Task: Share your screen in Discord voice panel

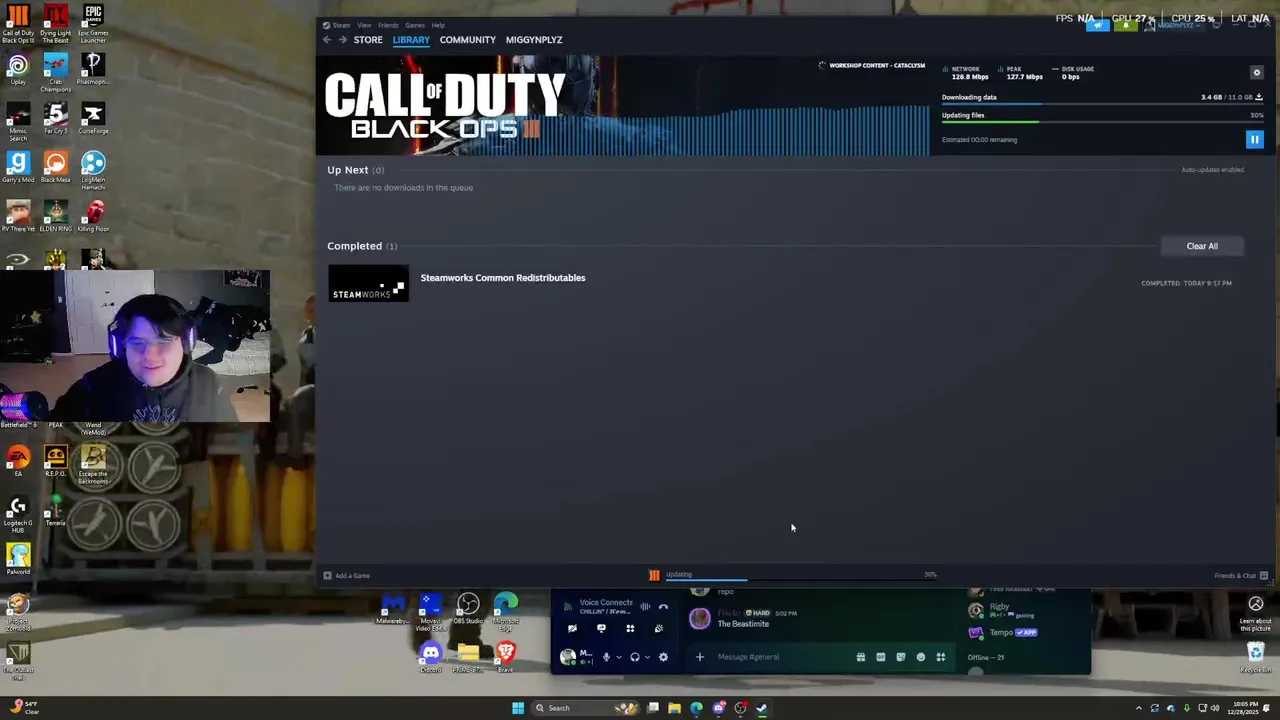Action: pos(601,629)
